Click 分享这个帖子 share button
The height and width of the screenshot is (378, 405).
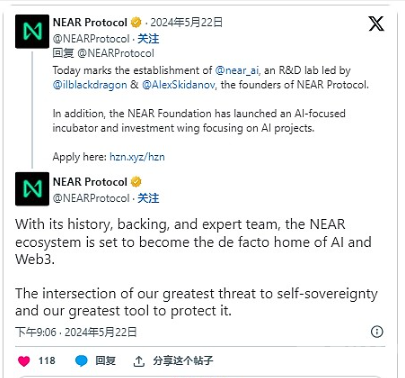pos(183,361)
